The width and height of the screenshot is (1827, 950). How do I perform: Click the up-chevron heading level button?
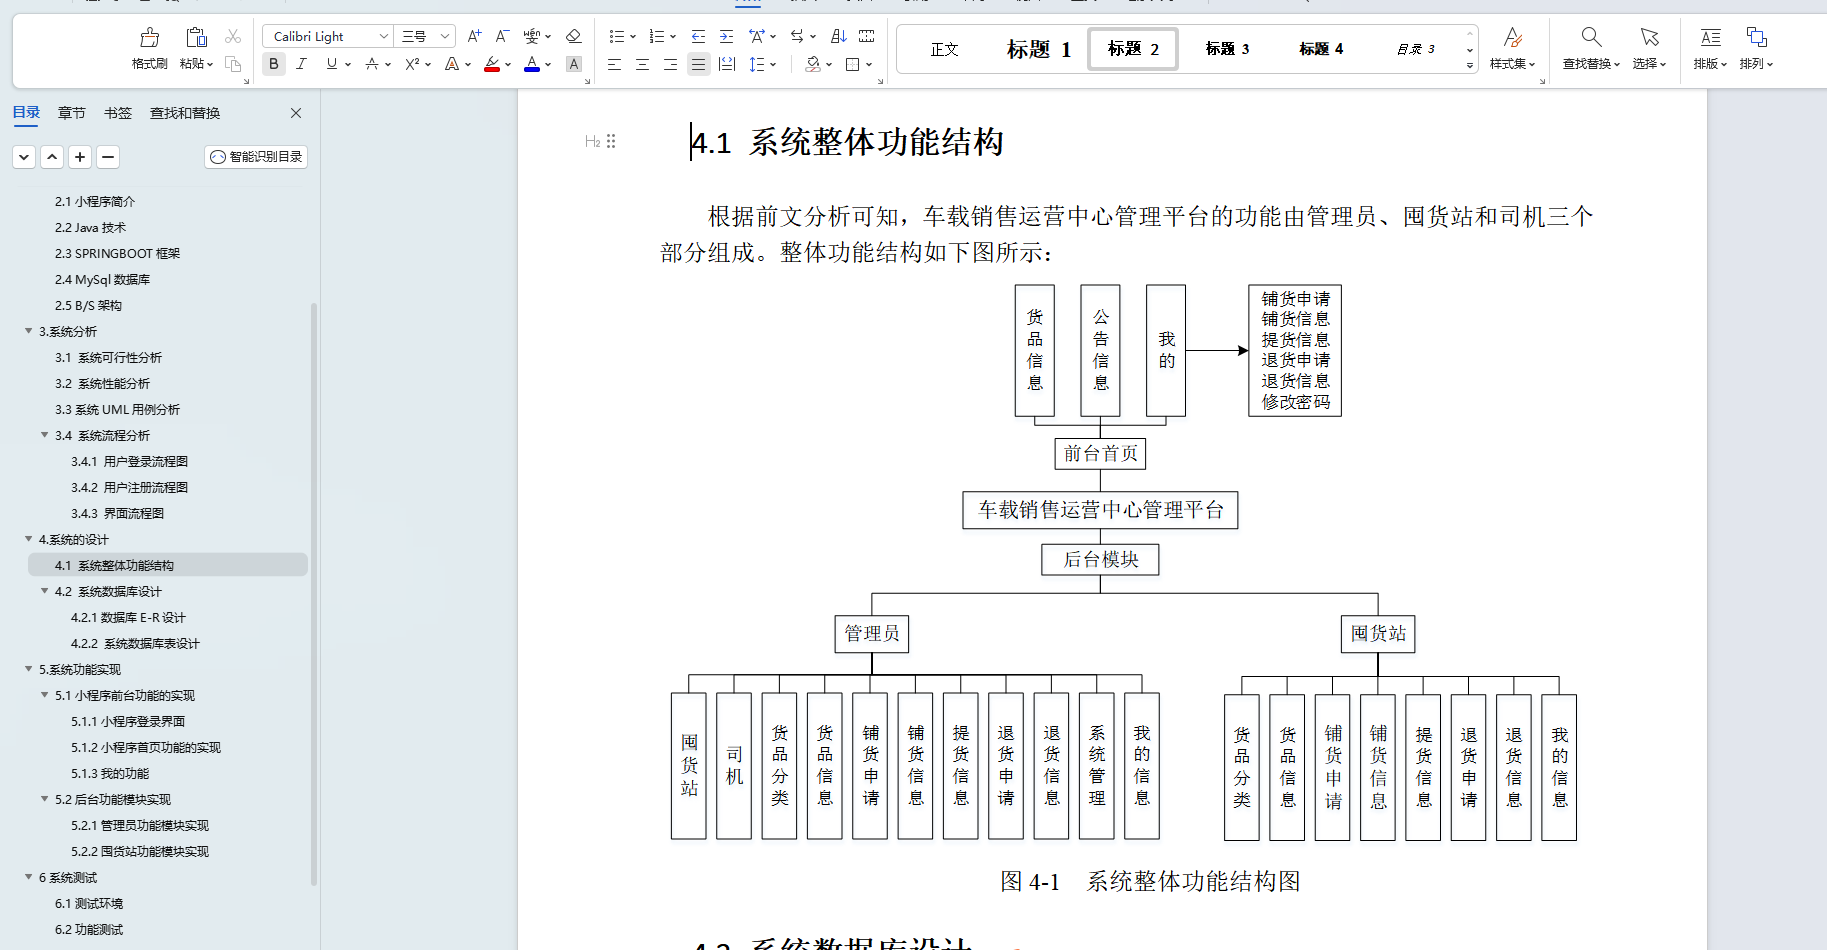(x=52, y=157)
